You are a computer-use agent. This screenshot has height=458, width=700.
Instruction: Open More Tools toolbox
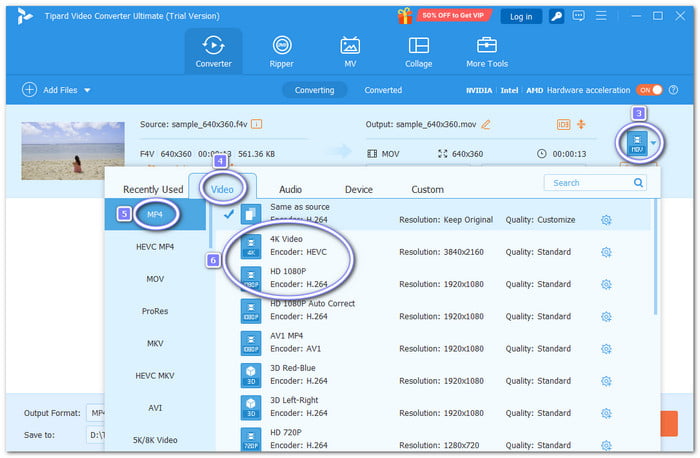click(487, 51)
